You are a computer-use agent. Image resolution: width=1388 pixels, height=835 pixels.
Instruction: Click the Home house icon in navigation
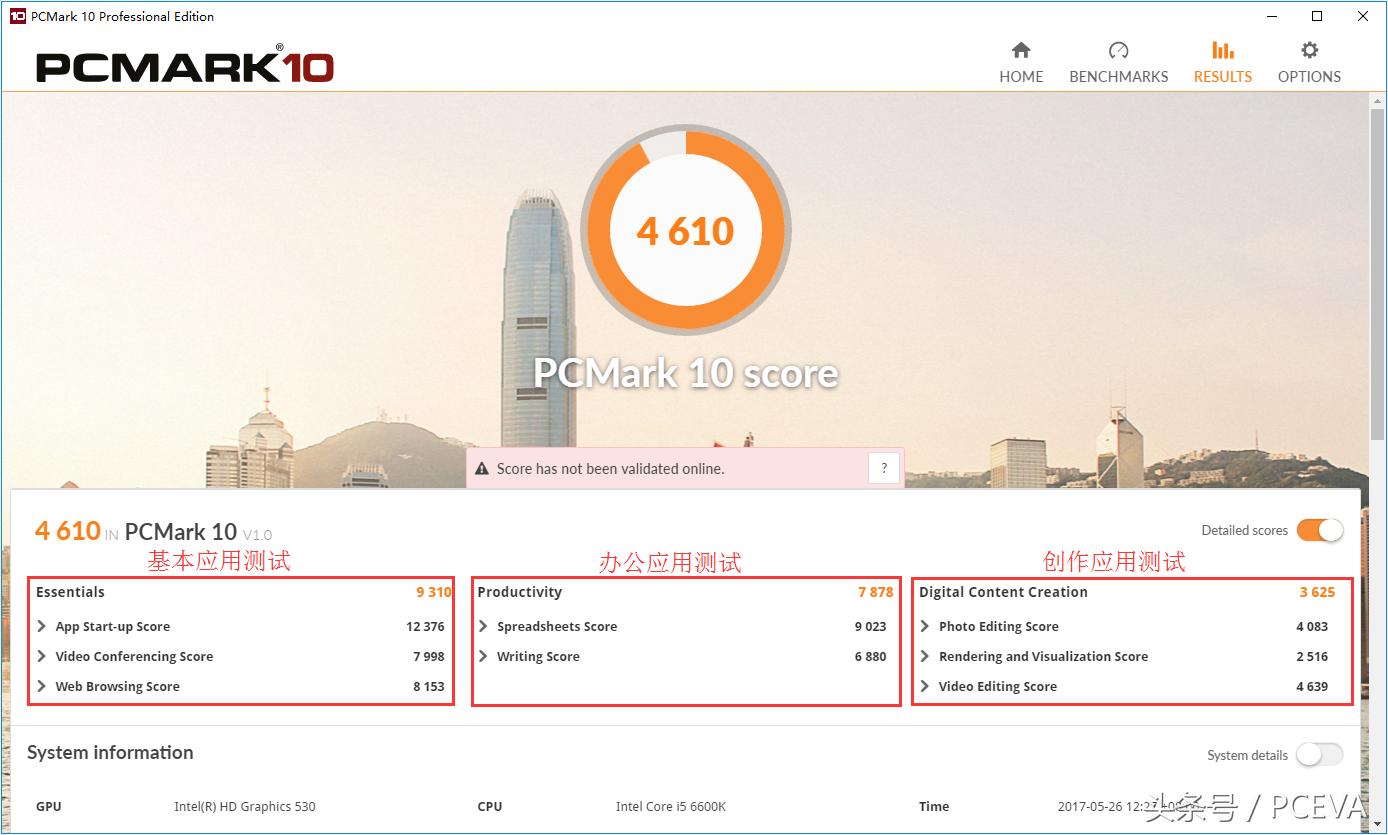coord(1020,48)
